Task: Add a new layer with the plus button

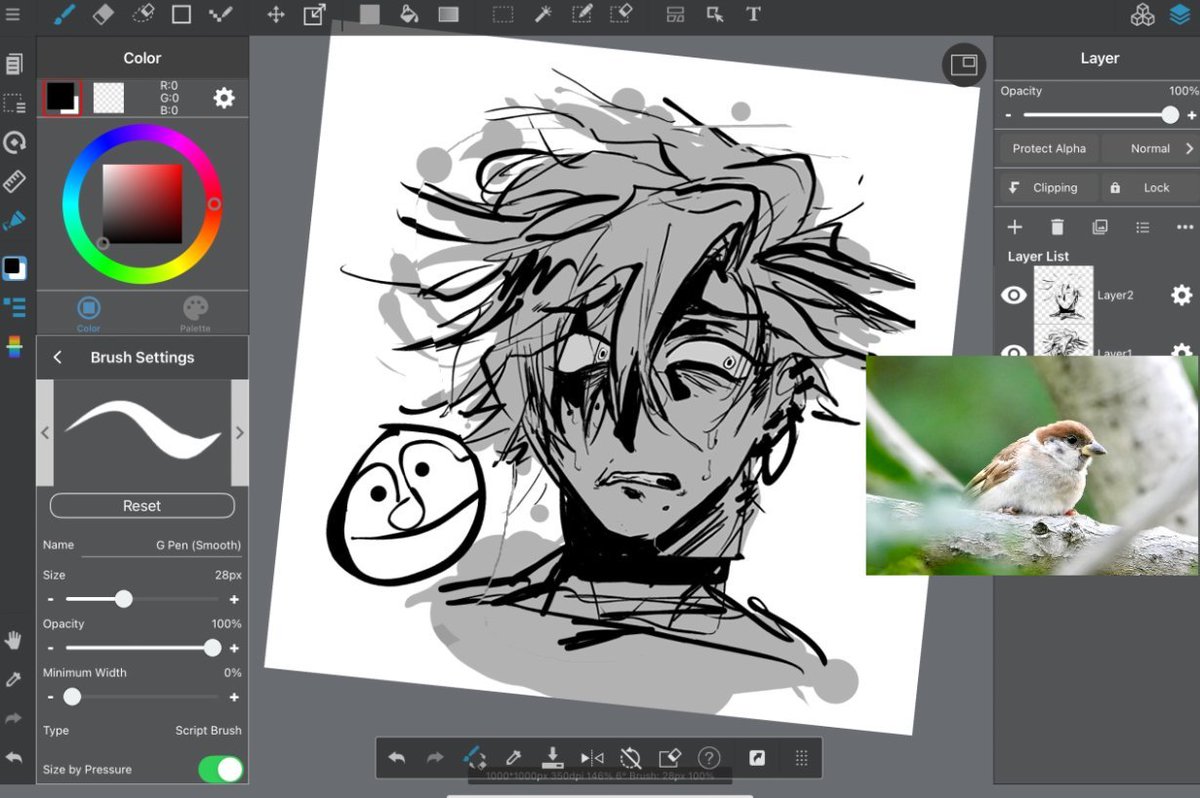Action: point(1014,228)
